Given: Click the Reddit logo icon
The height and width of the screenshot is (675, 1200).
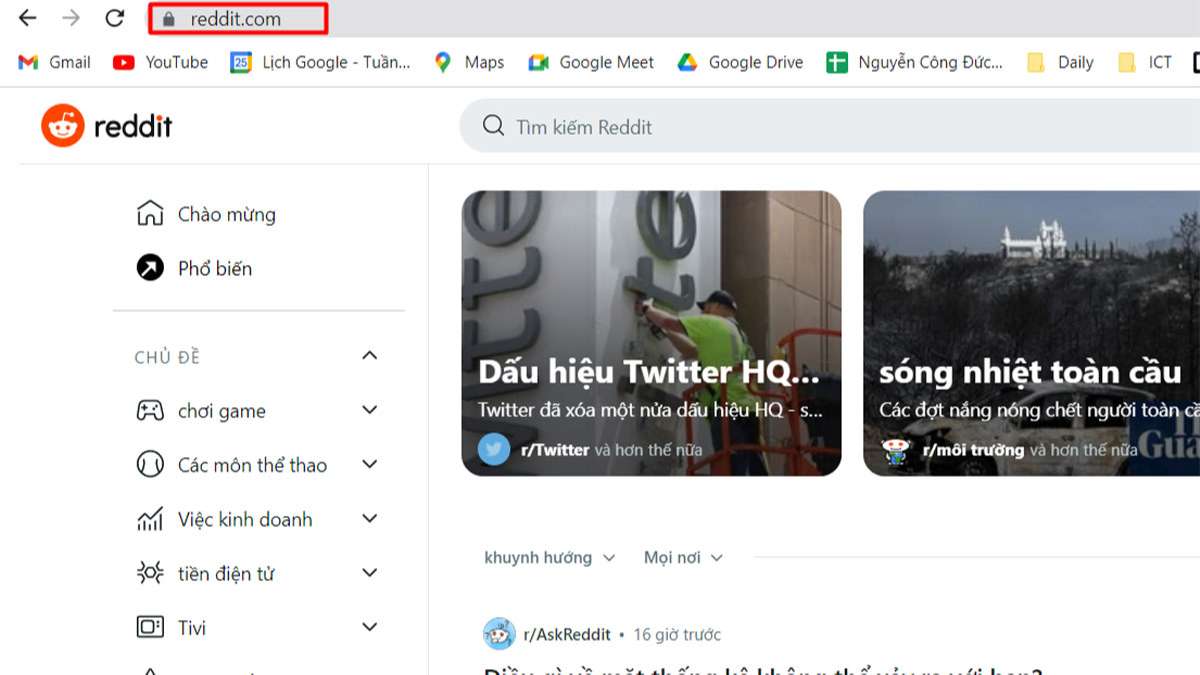Looking at the screenshot, I should pyautogui.click(x=63, y=126).
